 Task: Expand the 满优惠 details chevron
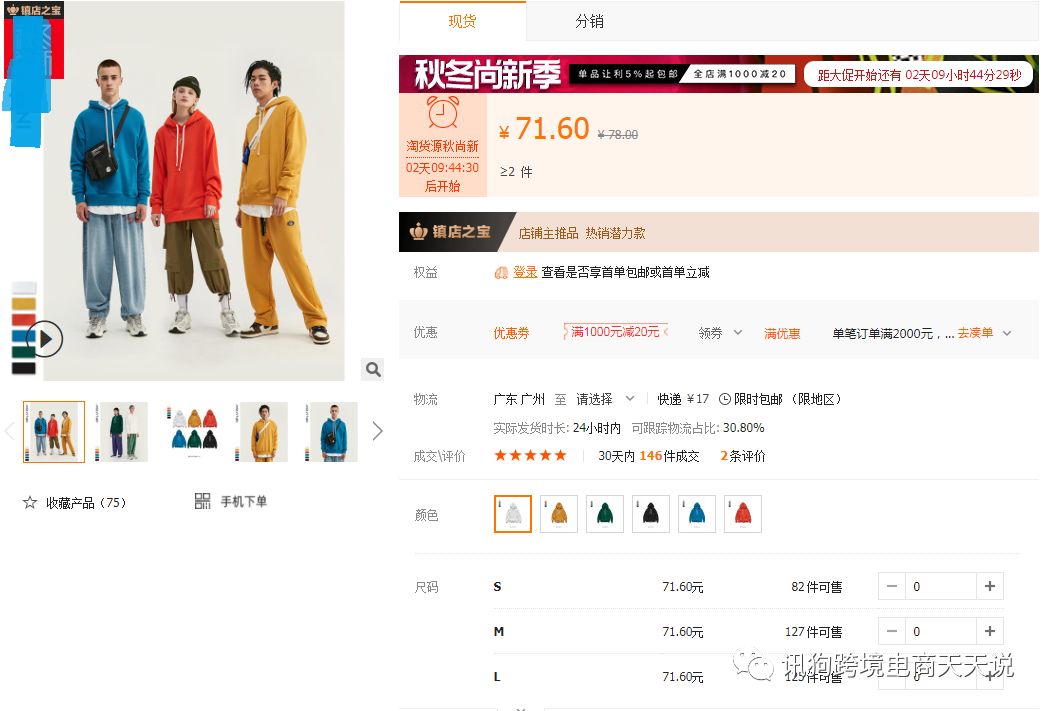(x=1007, y=333)
